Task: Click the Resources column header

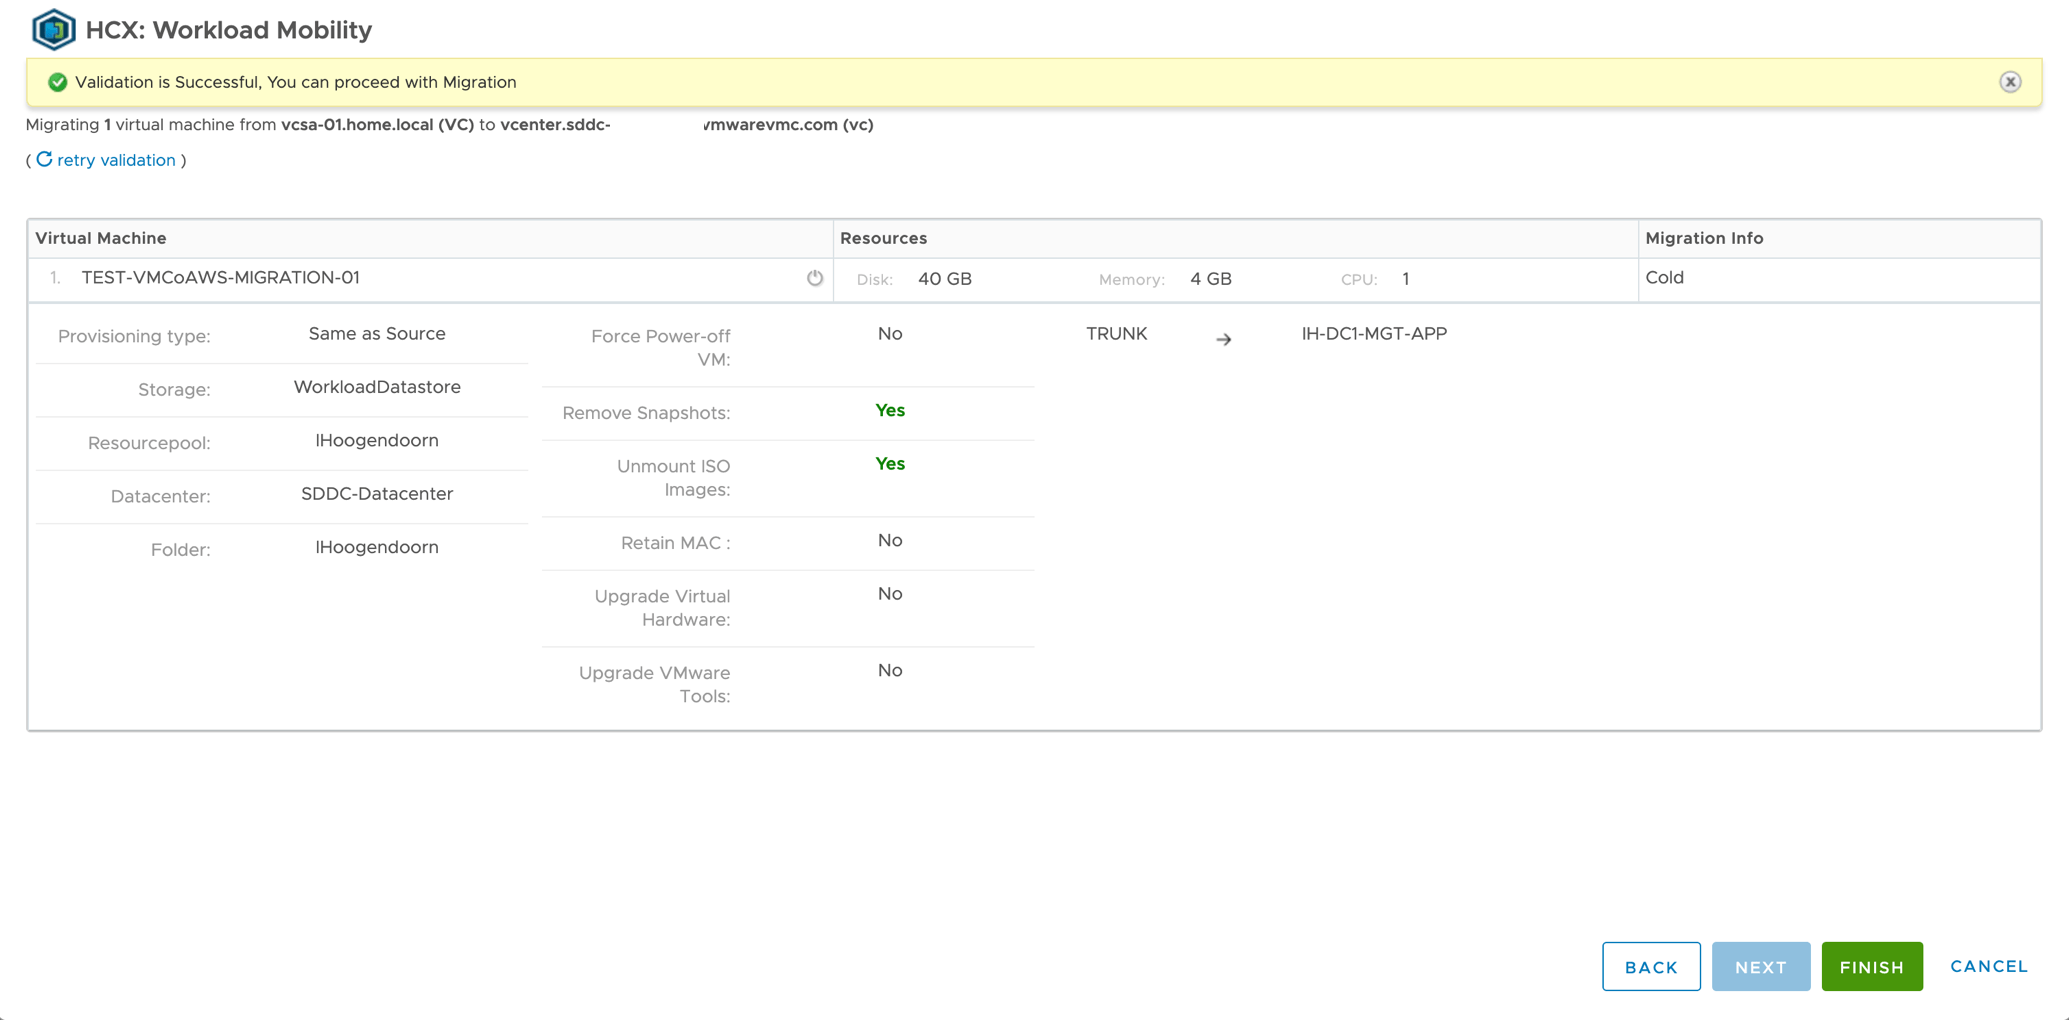Action: (x=883, y=238)
